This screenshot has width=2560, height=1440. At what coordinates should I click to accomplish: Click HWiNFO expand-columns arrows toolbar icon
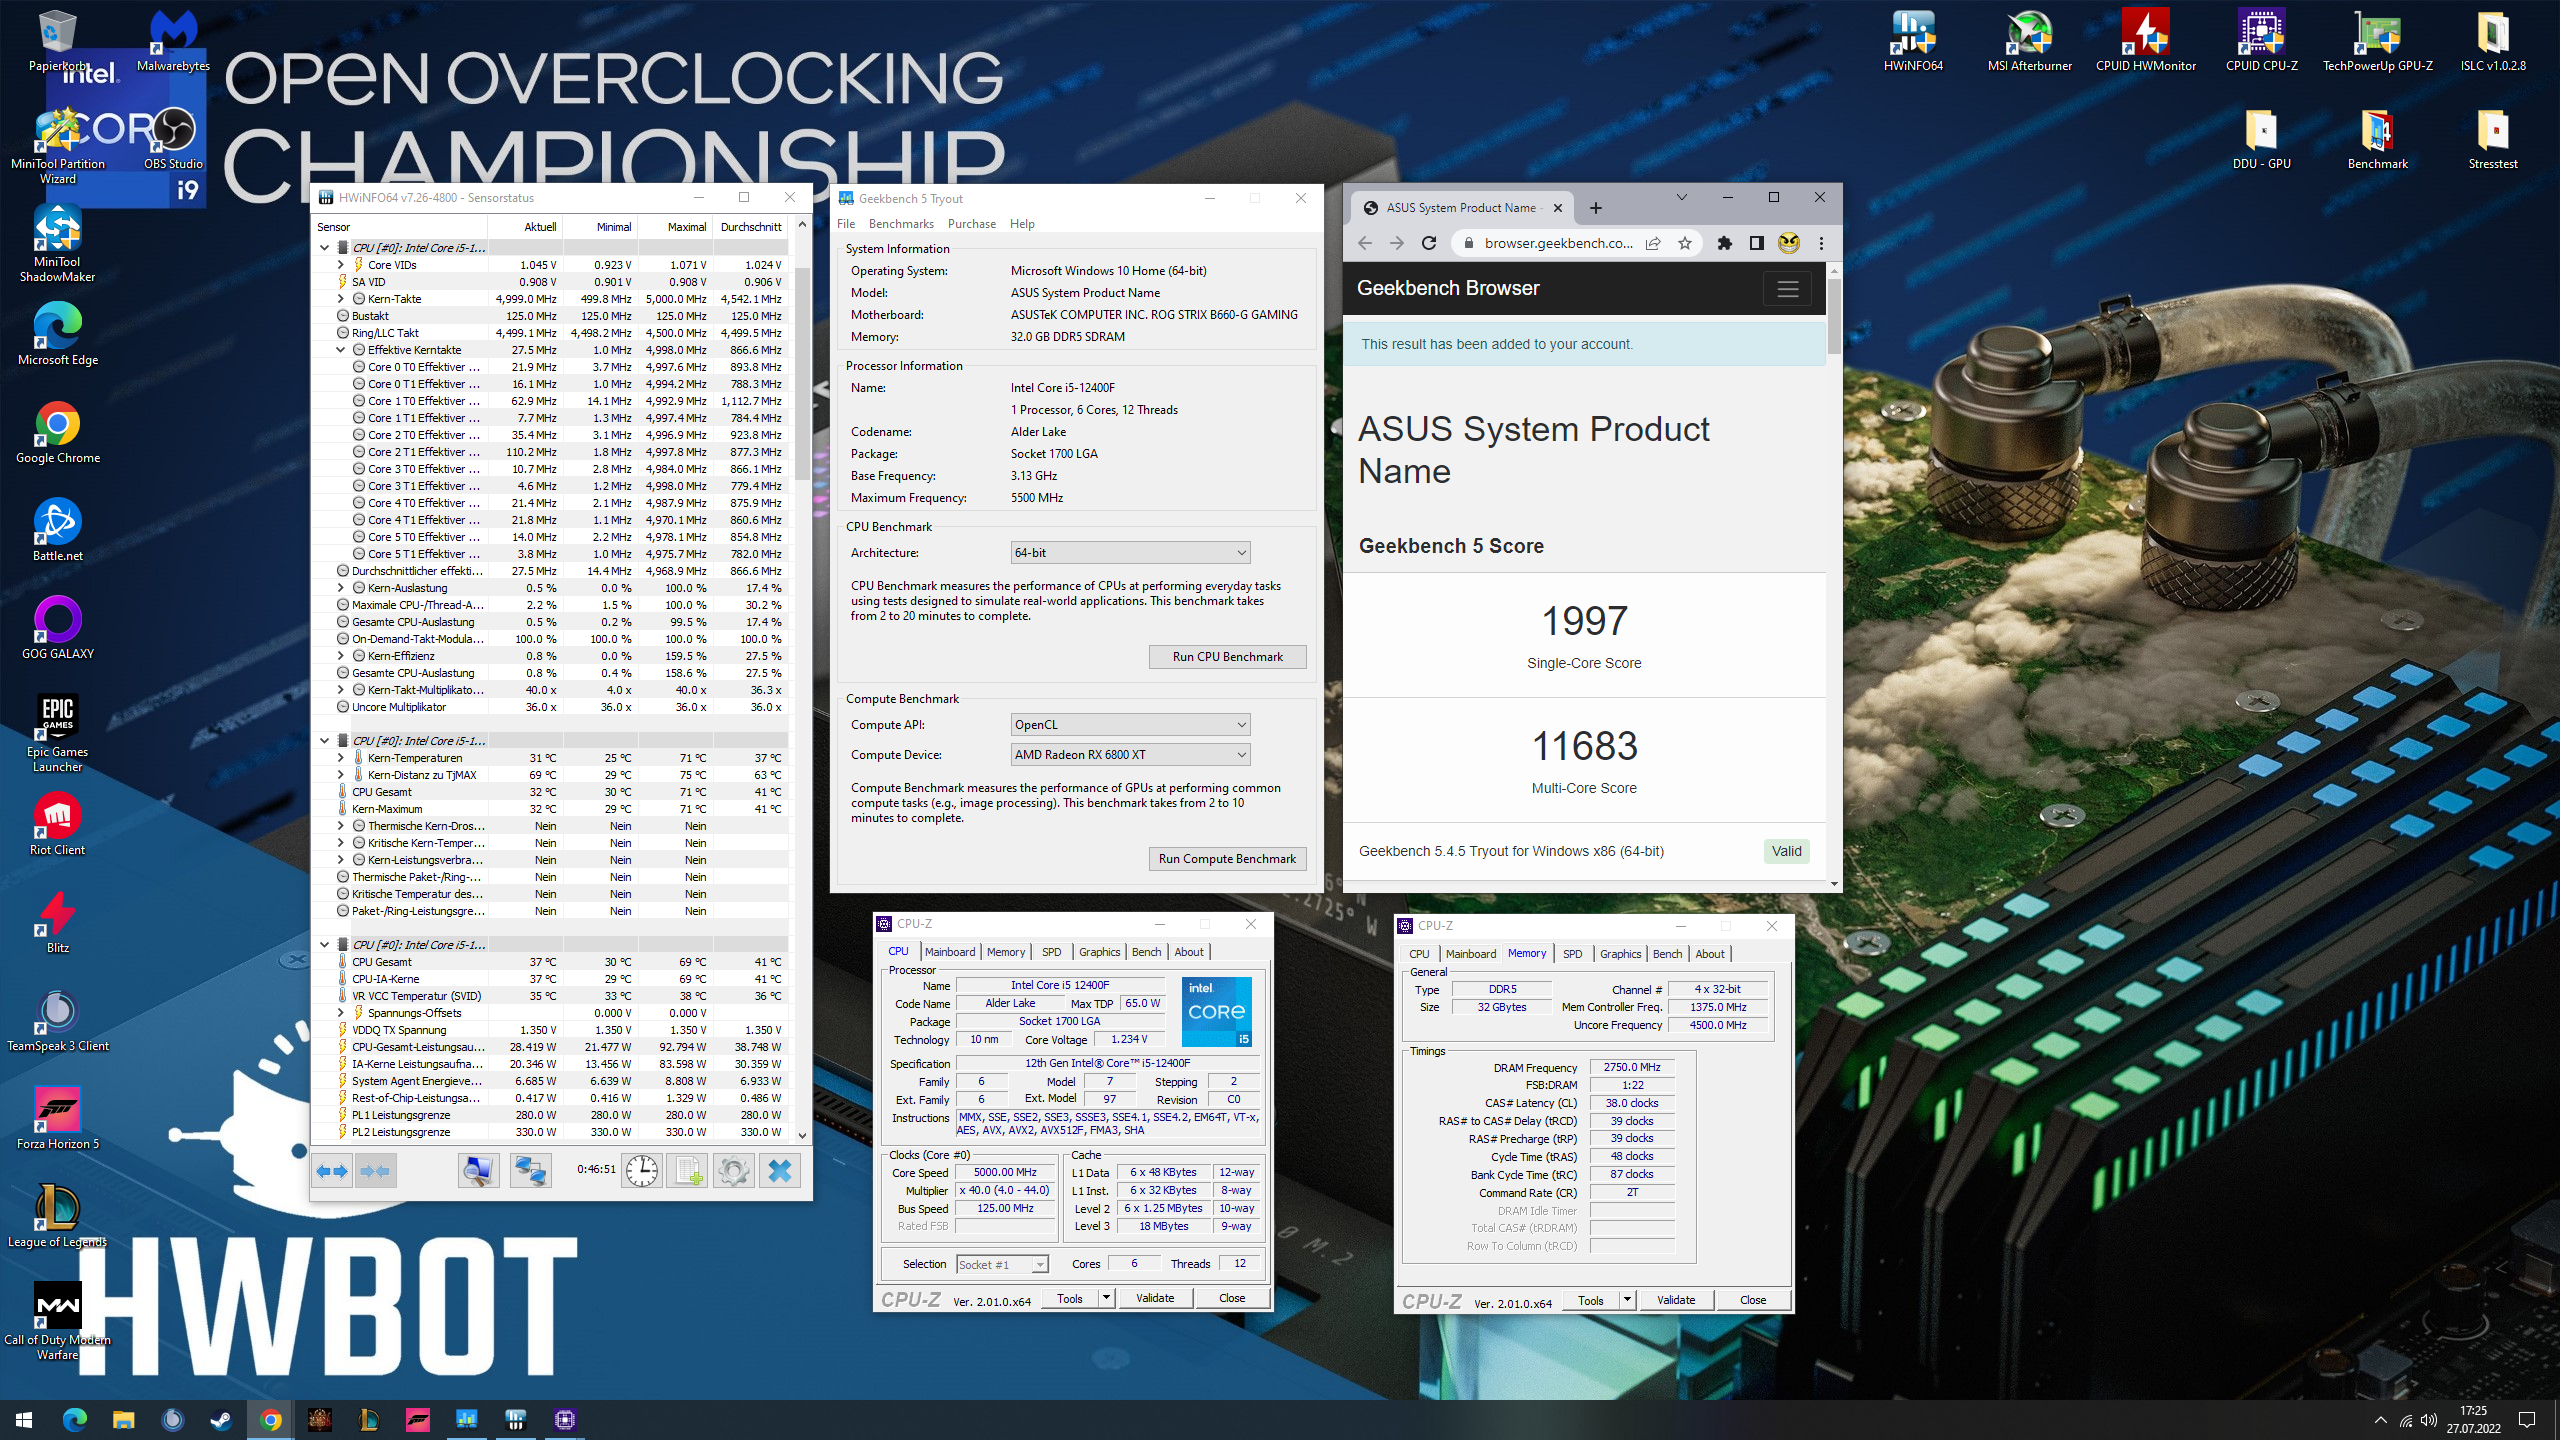(x=333, y=1170)
